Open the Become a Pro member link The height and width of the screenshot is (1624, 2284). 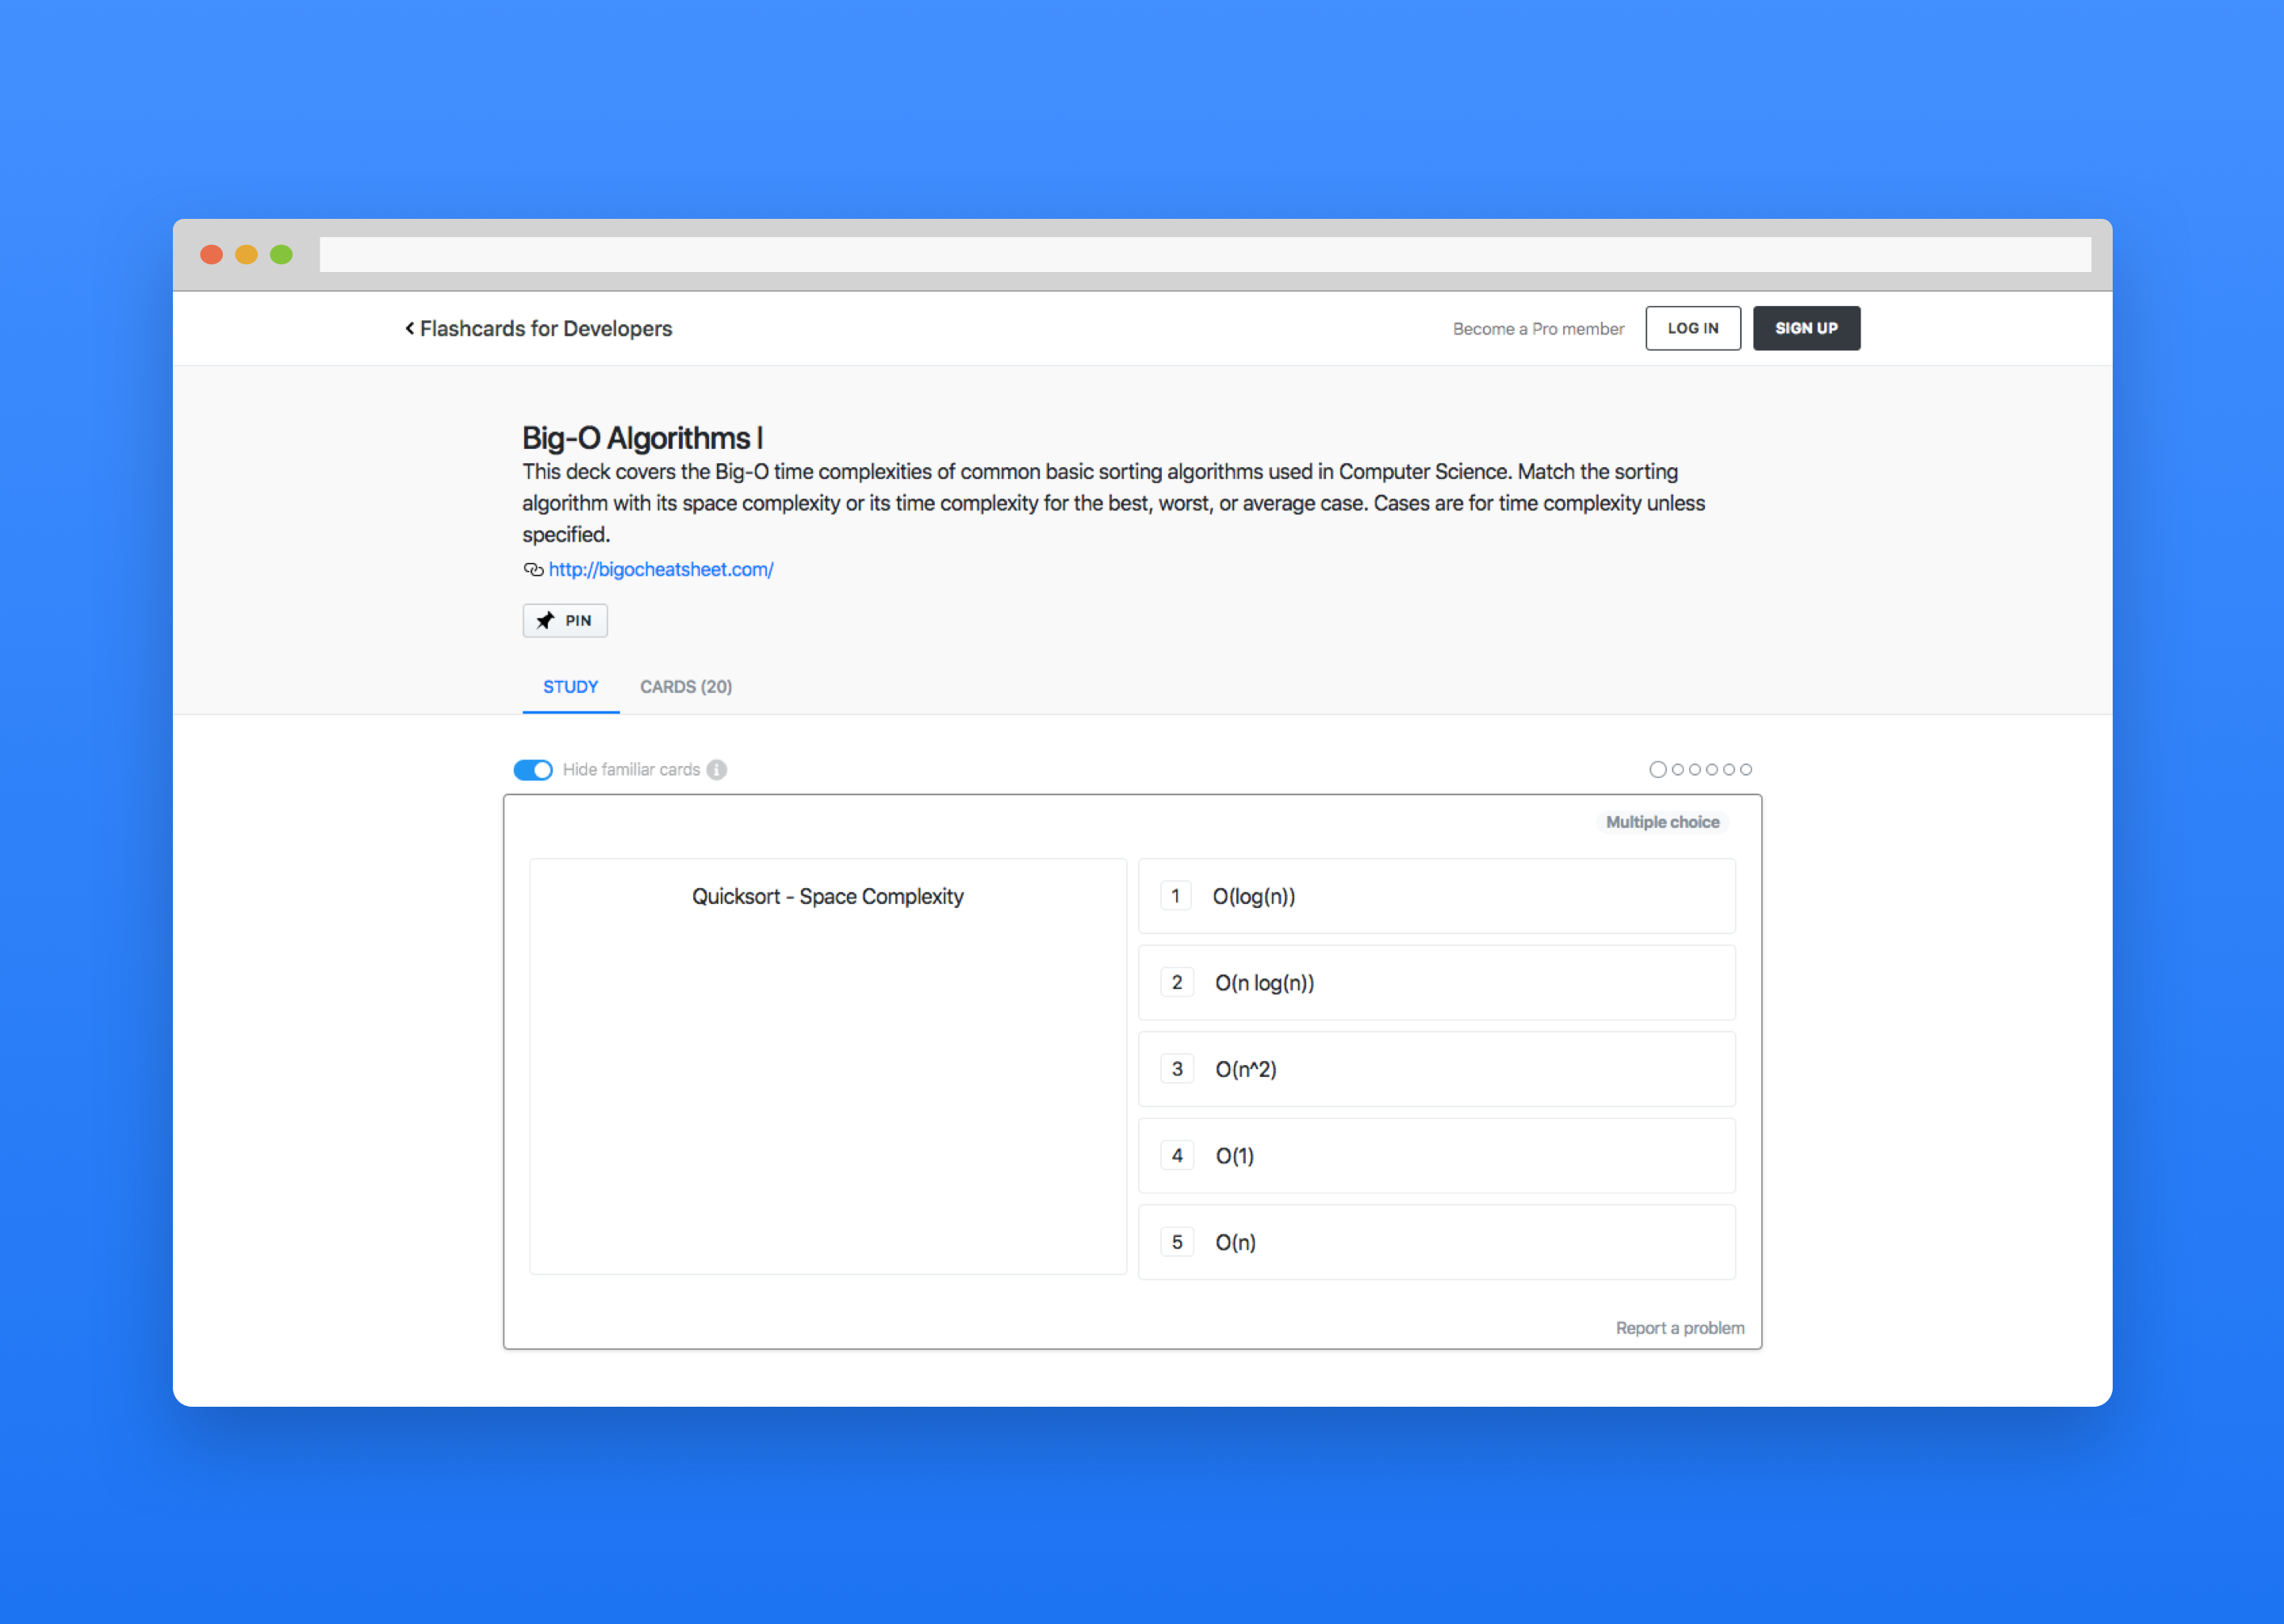click(1538, 328)
